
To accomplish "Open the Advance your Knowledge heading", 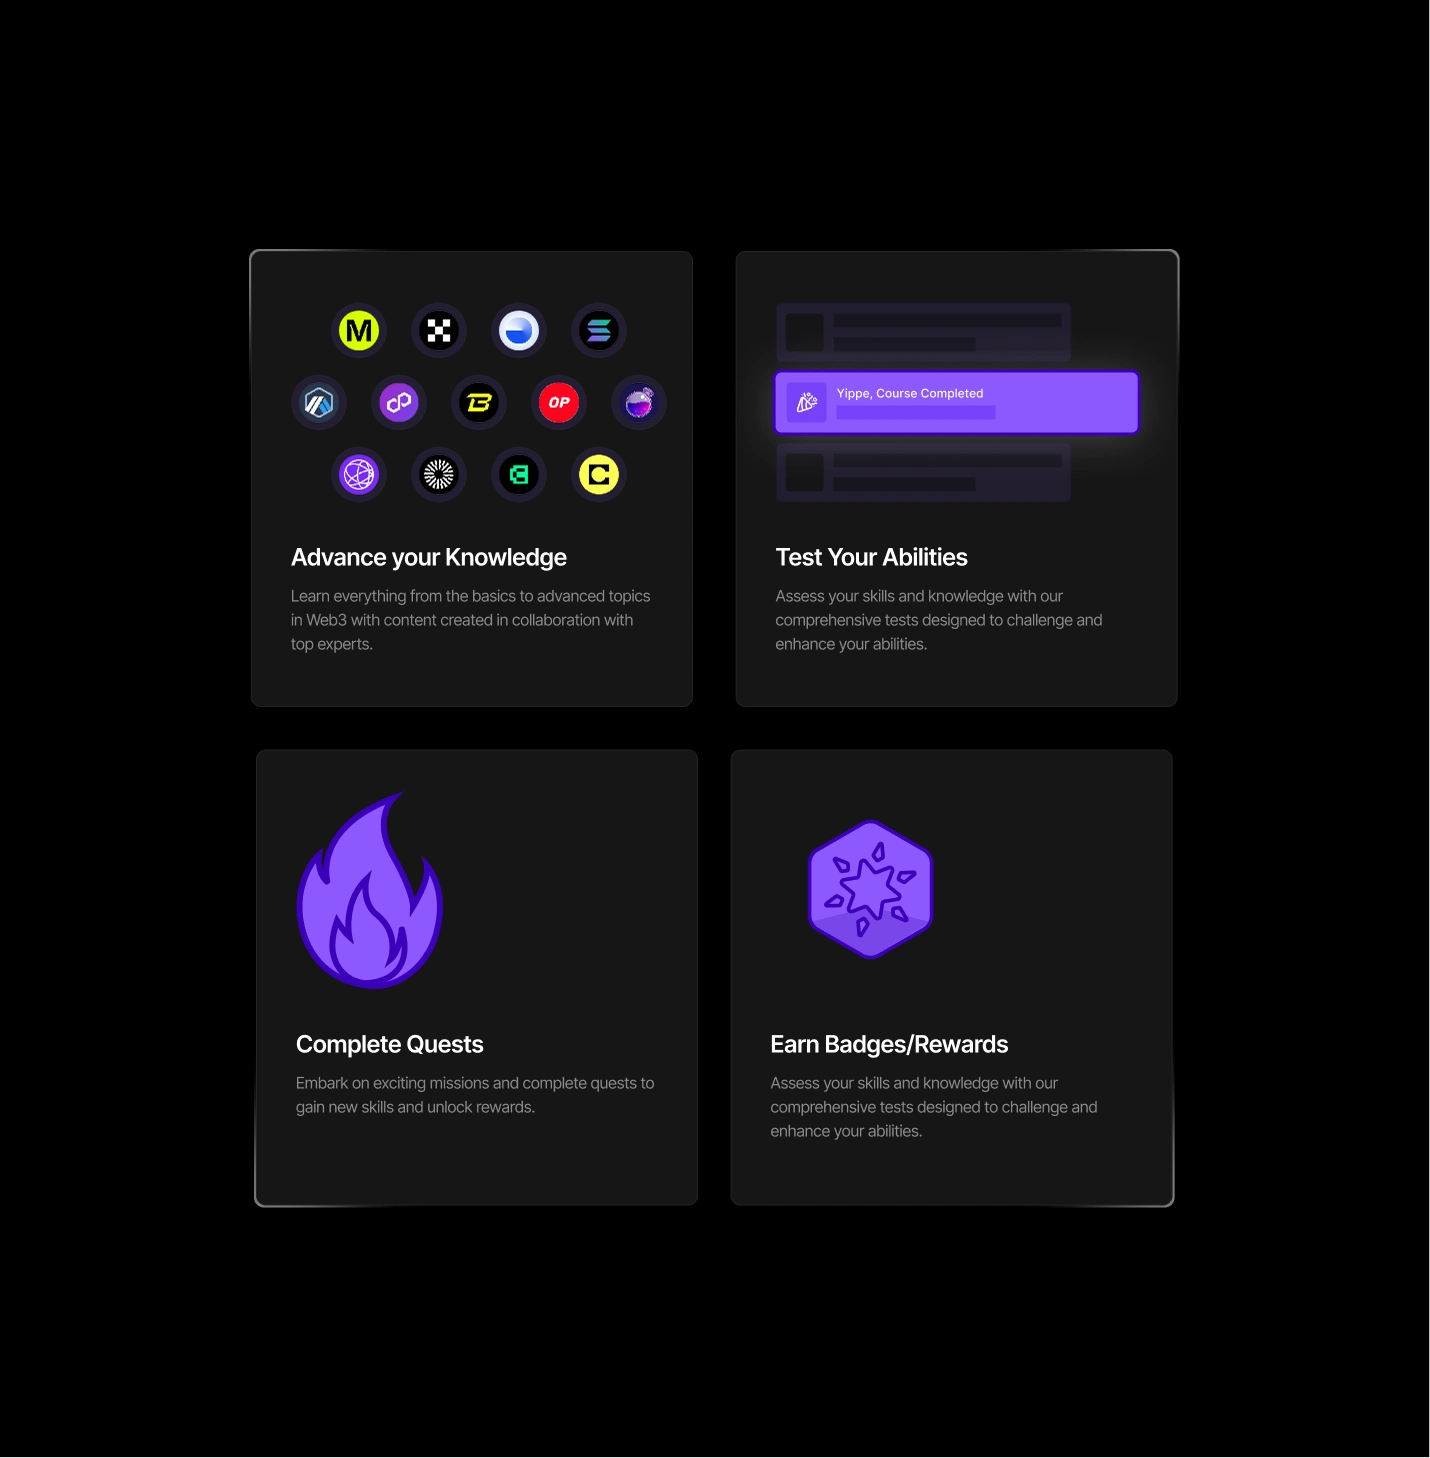I will [429, 557].
